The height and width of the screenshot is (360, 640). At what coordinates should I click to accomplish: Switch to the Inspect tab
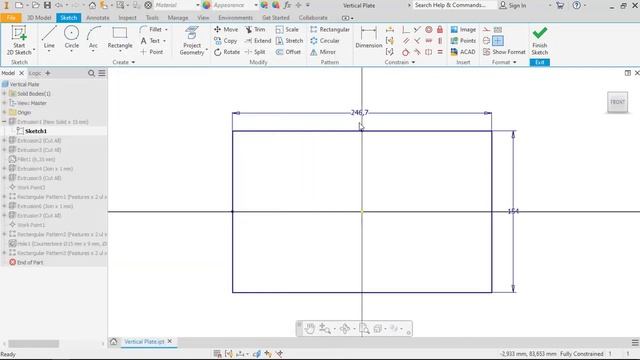[127, 18]
